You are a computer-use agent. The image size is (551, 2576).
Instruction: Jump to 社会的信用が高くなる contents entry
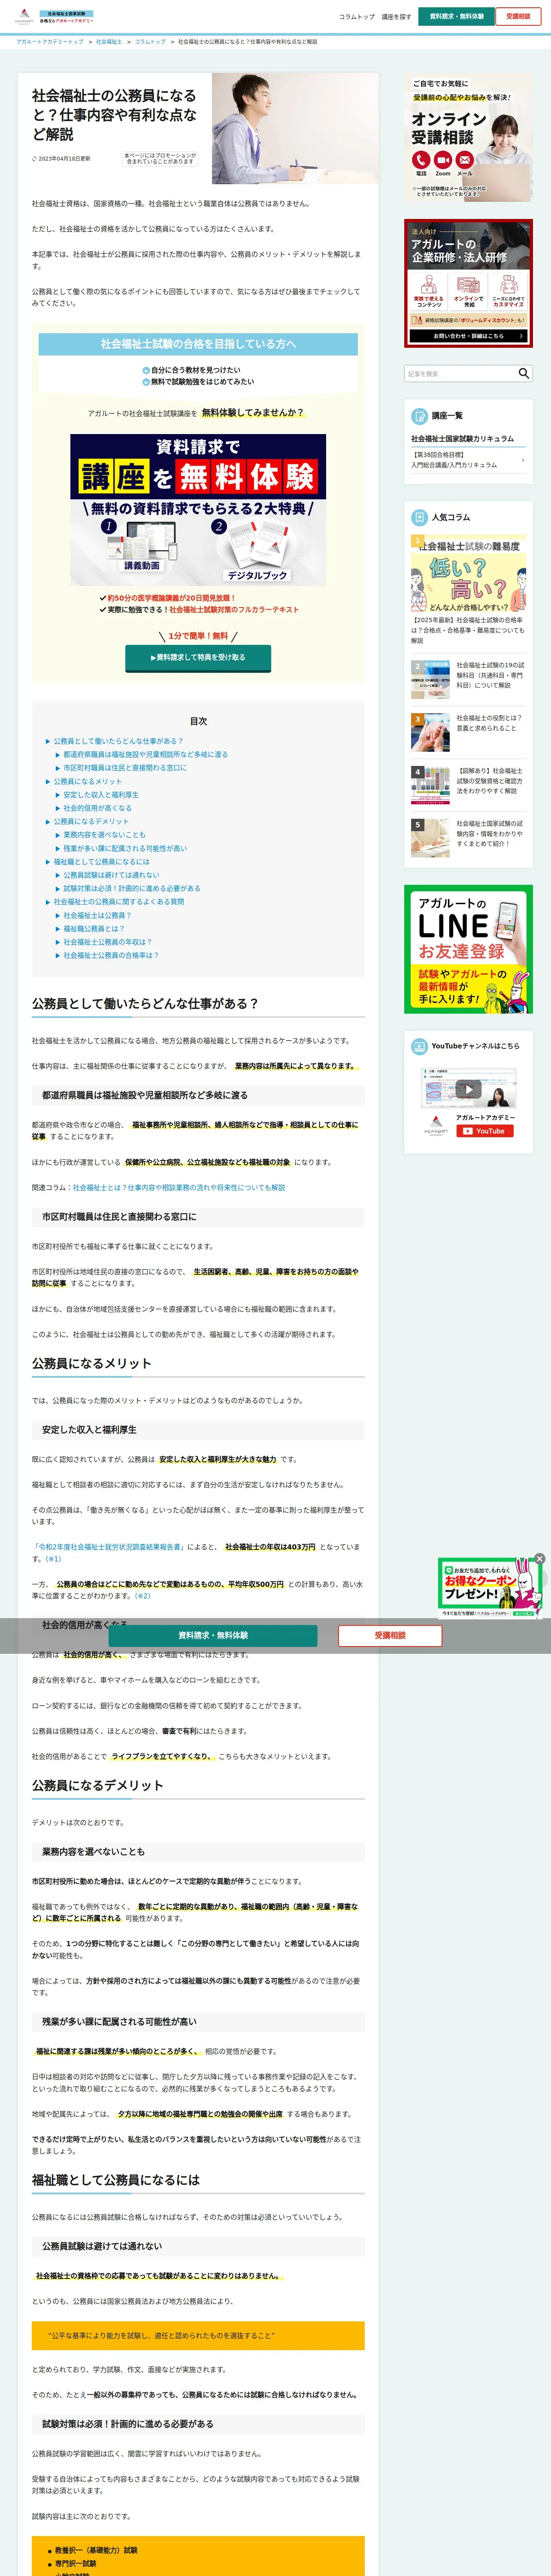coord(97,808)
